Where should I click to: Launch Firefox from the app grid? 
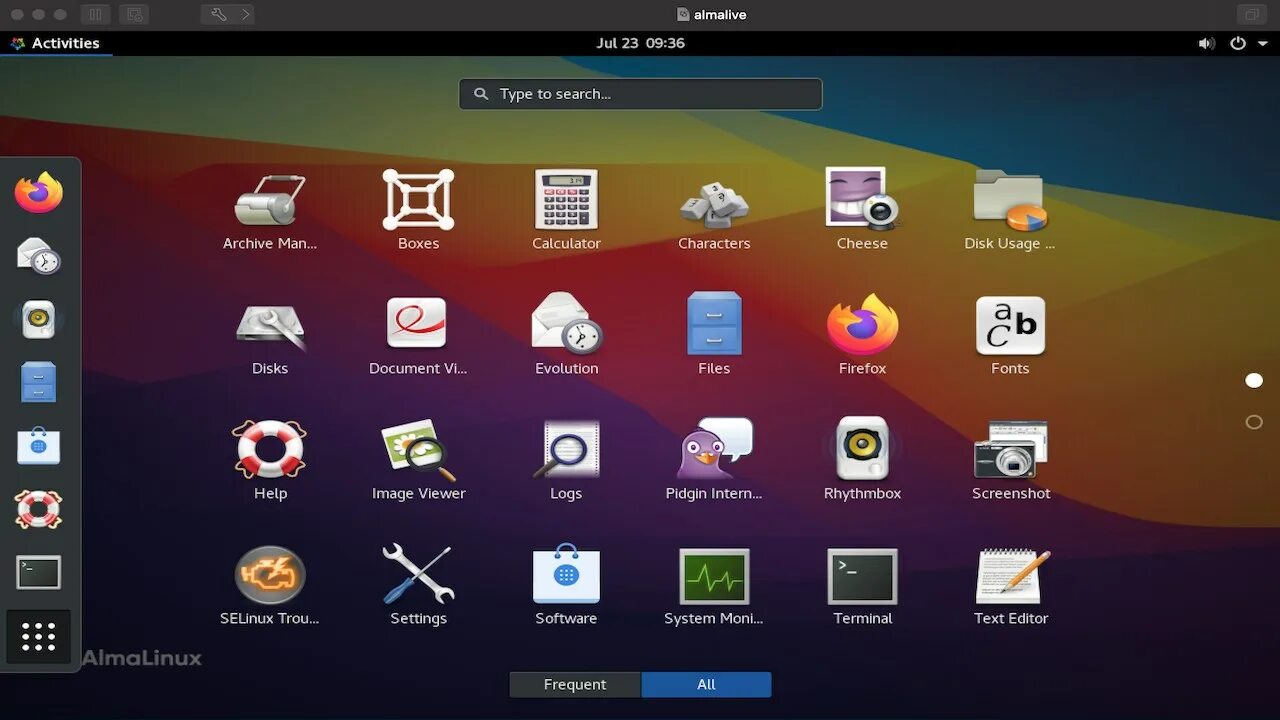862,336
